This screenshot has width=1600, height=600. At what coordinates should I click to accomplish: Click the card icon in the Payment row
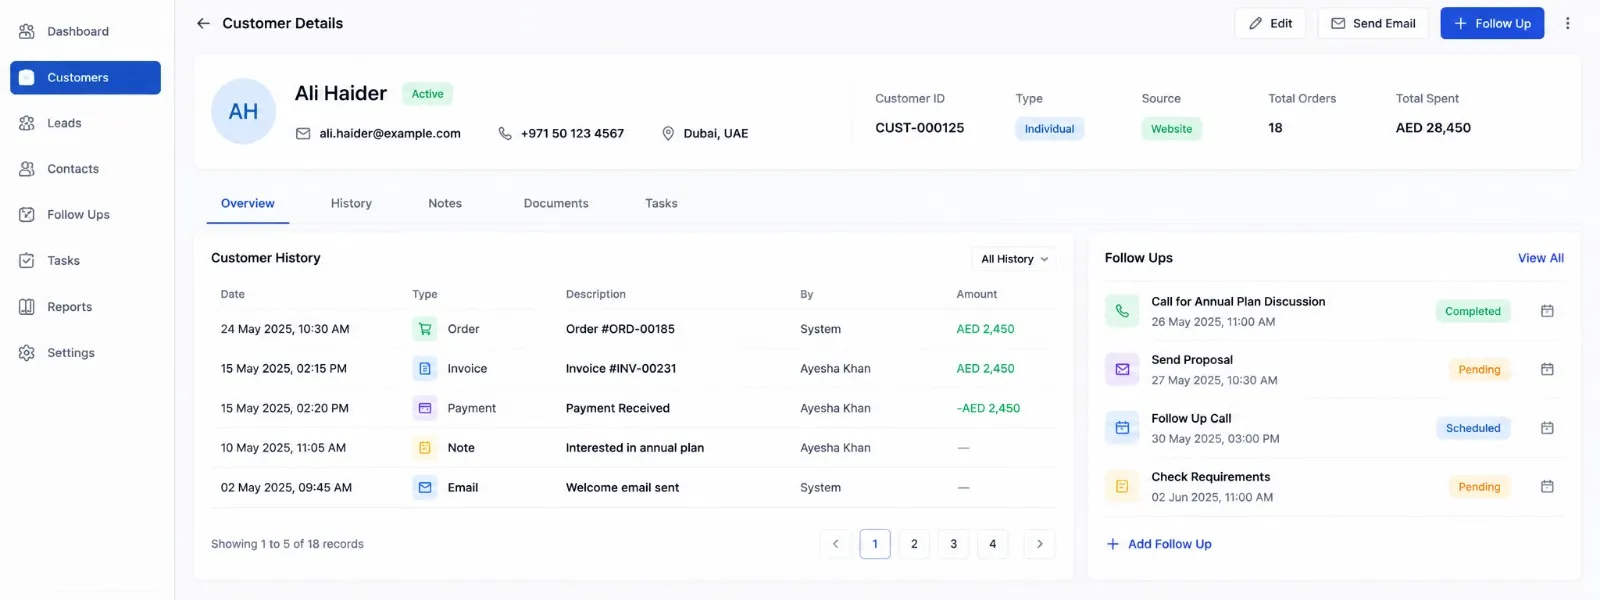[425, 408]
